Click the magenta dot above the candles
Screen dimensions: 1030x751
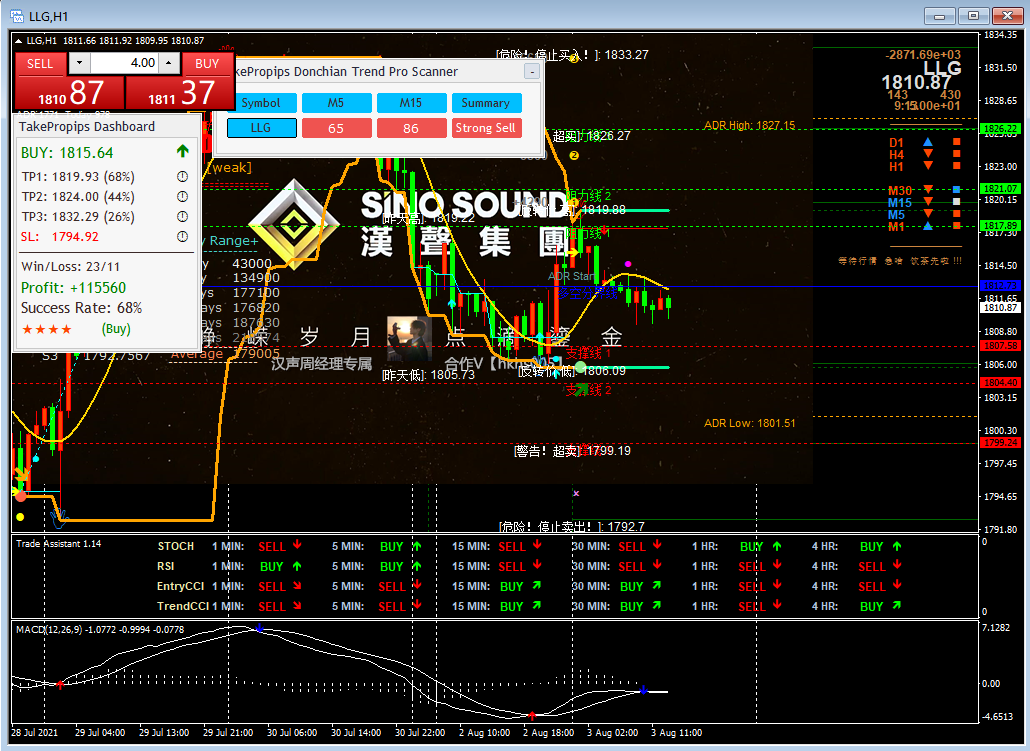628,264
